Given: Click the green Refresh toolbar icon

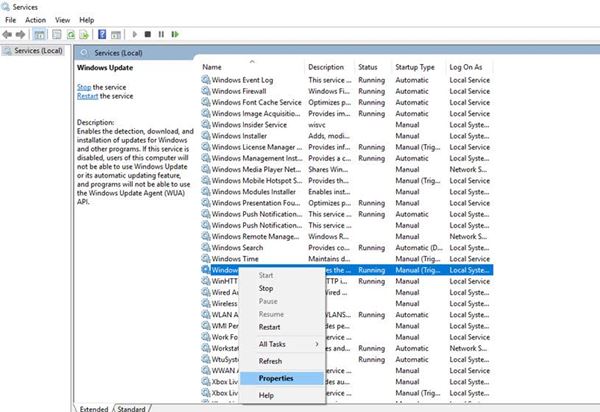Looking at the screenshot, I should click(x=71, y=35).
